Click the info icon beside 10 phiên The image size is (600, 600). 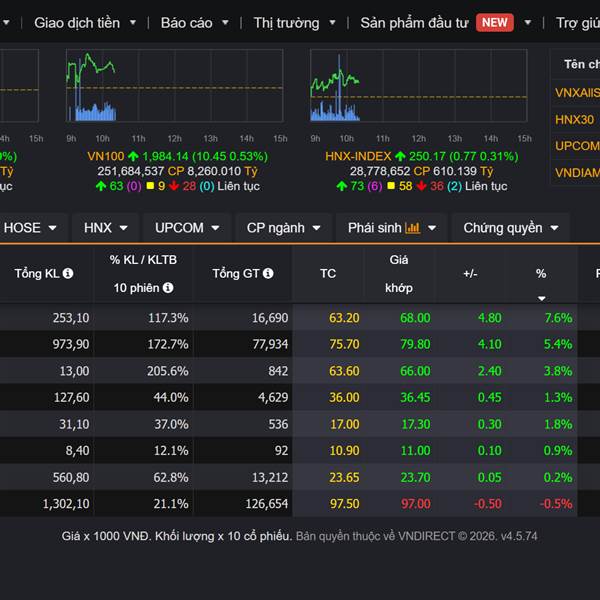(x=168, y=288)
